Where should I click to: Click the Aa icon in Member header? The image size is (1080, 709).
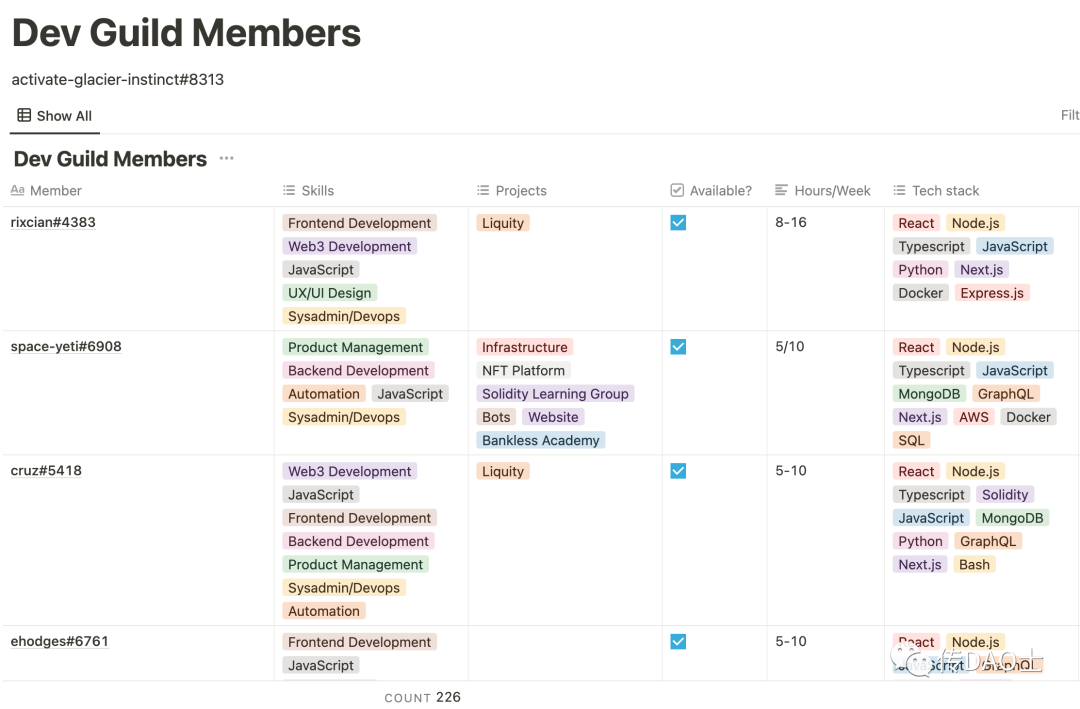click(x=17, y=190)
